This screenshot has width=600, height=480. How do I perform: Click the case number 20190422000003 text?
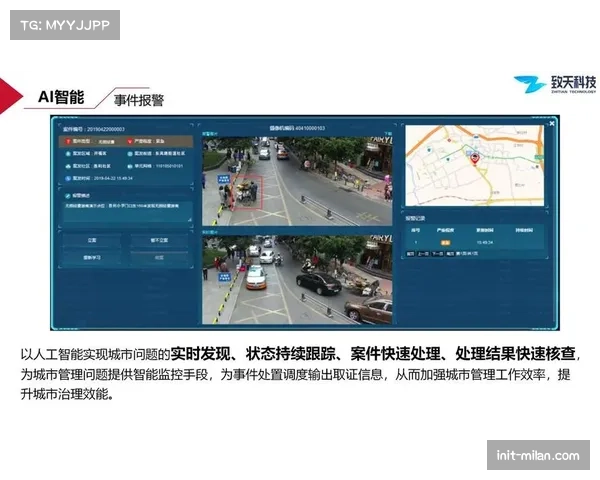(106, 129)
